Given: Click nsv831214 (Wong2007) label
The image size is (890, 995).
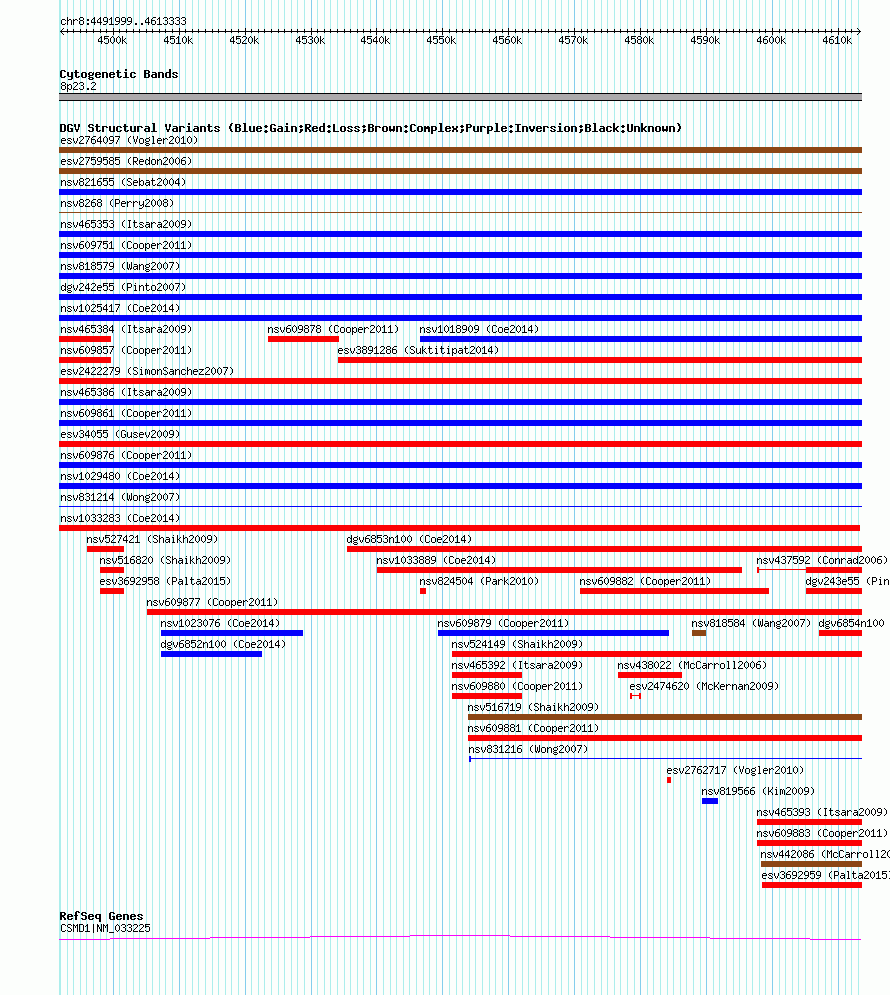Looking at the screenshot, I should point(120,496).
